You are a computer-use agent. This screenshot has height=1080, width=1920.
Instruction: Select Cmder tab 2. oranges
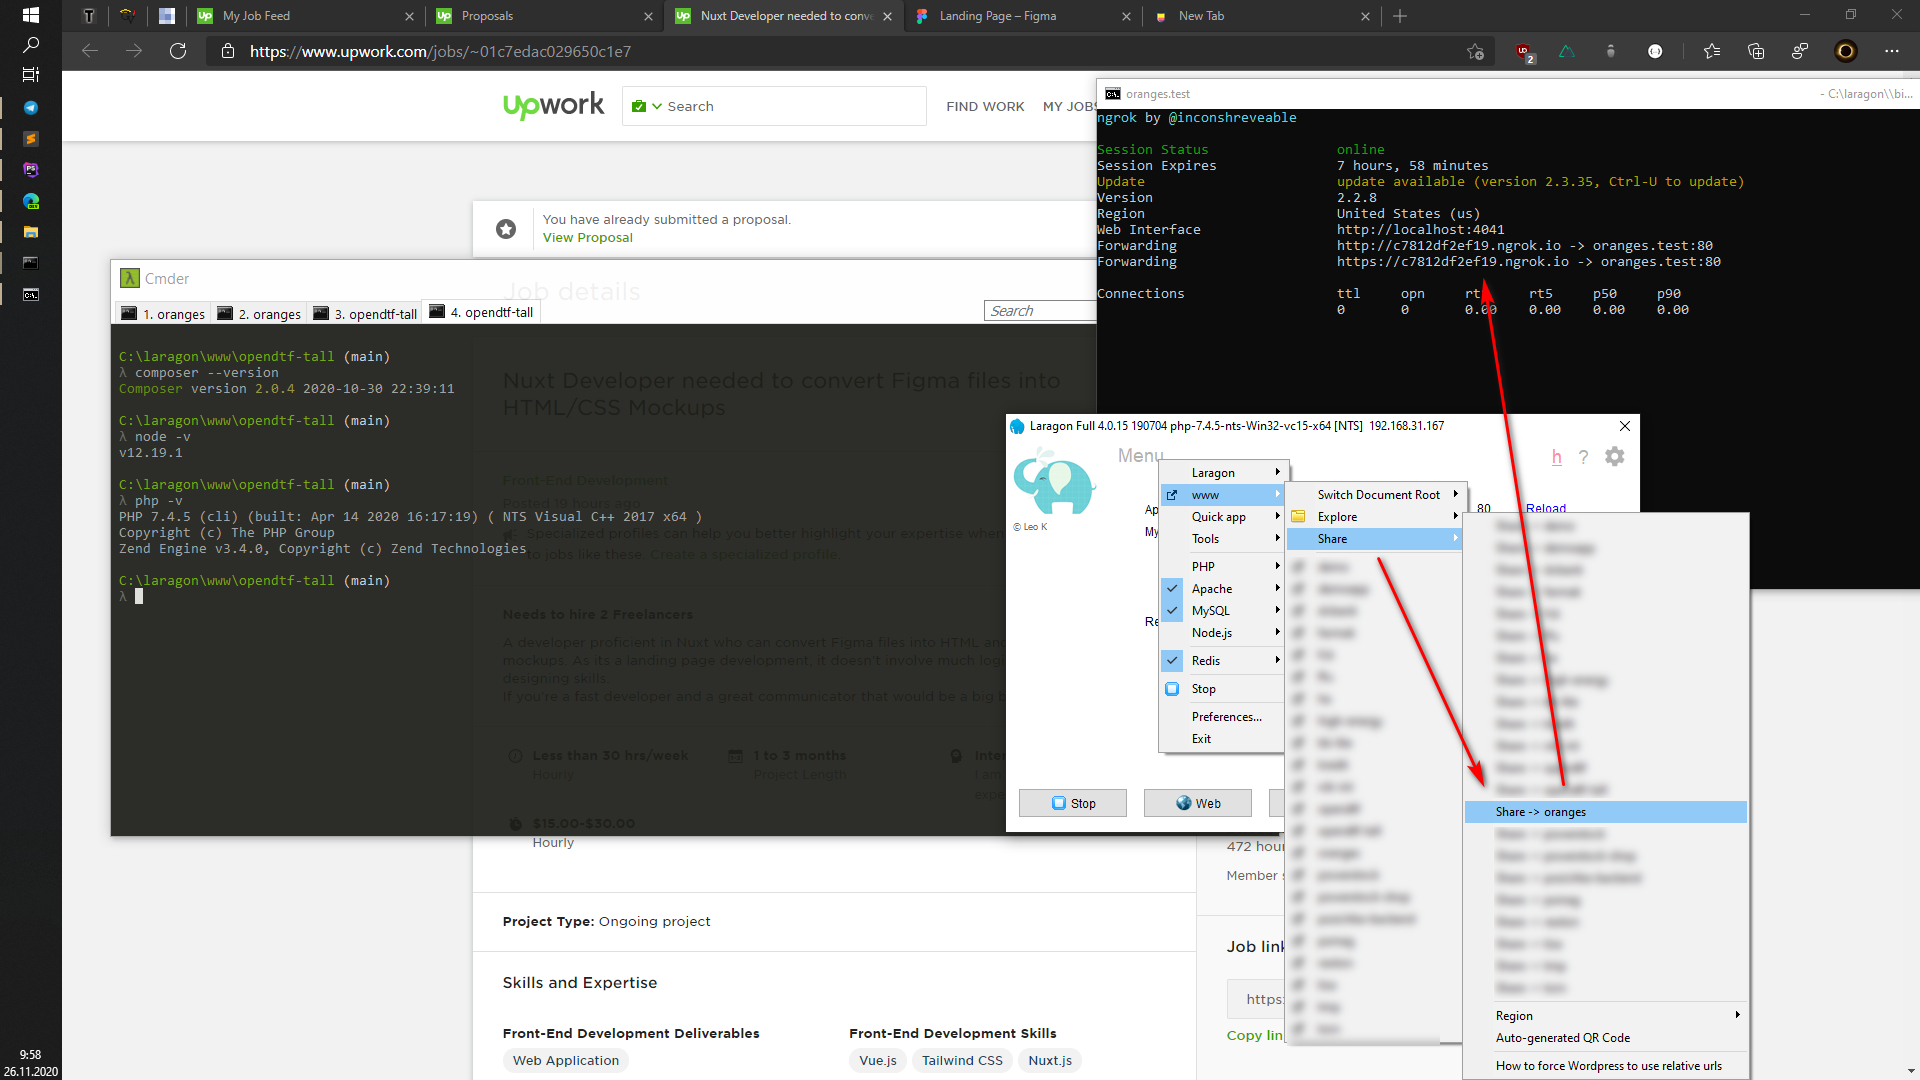(259, 314)
